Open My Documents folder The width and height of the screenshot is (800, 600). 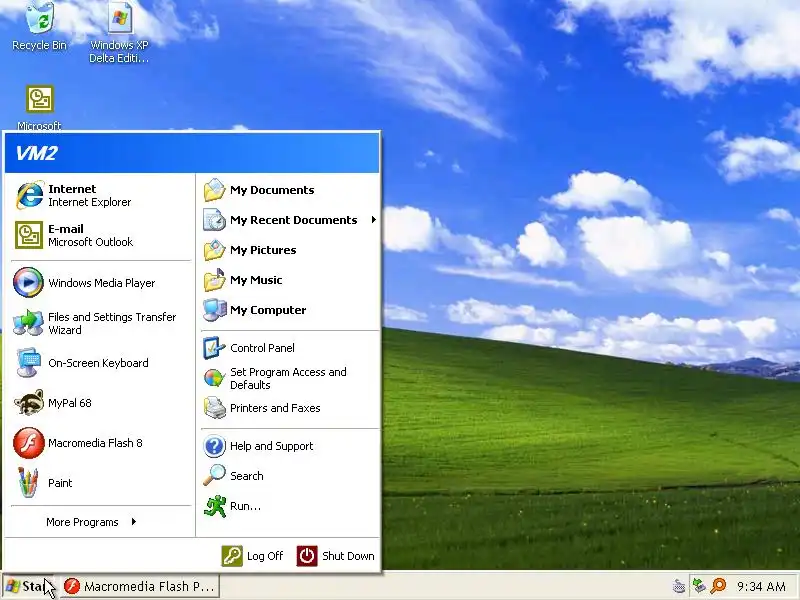(290, 190)
